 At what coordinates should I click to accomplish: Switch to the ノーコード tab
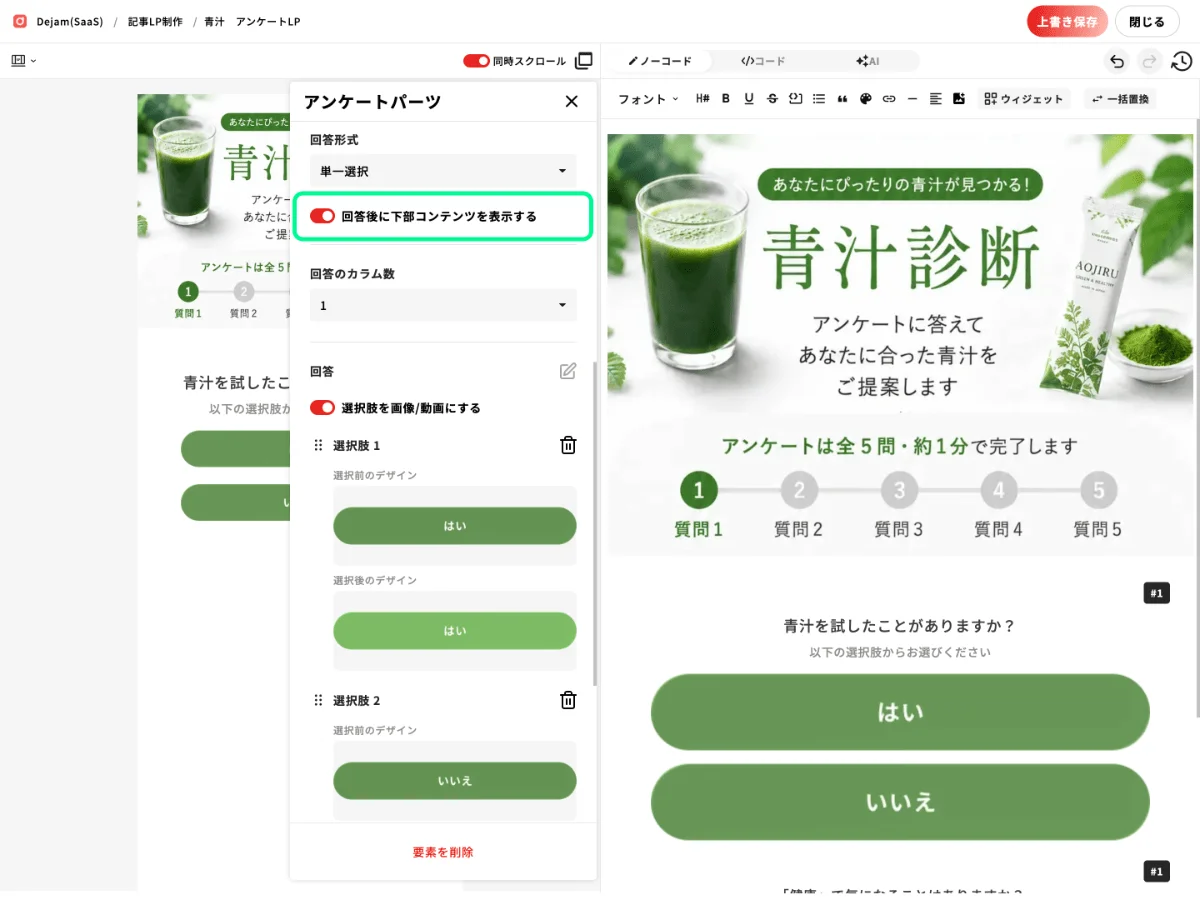(x=660, y=61)
